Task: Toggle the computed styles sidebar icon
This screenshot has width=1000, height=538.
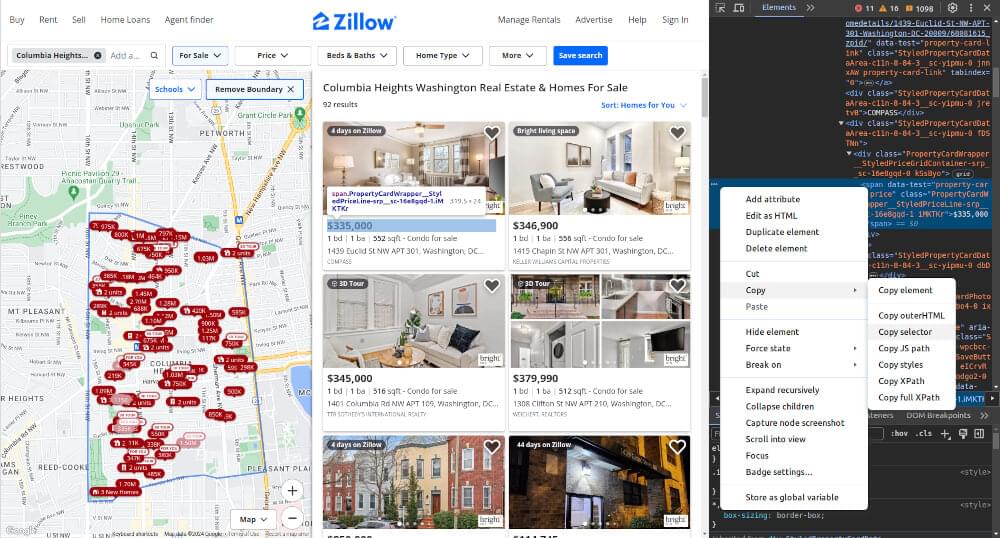Action: pos(980,433)
